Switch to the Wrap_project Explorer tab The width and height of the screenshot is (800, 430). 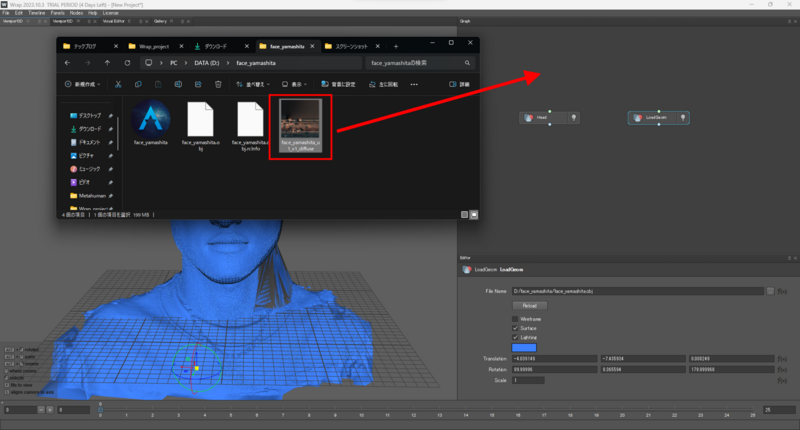[154, 46]
